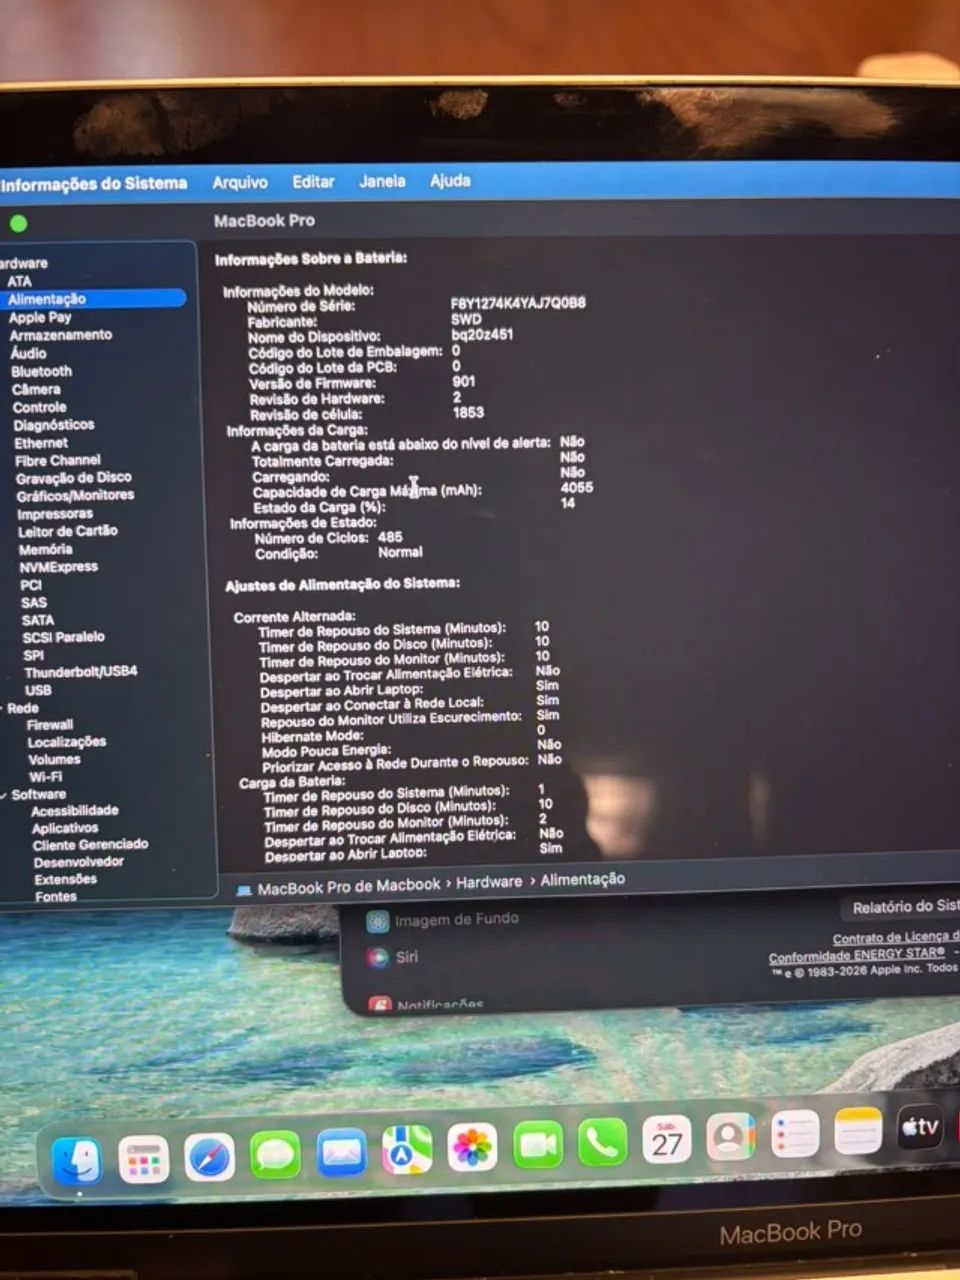Click battery serial number F8Y1274K4YAJ7Q0B8
Screen dimensions: 960x1280
pyautogui.click(x=518, y=303)
